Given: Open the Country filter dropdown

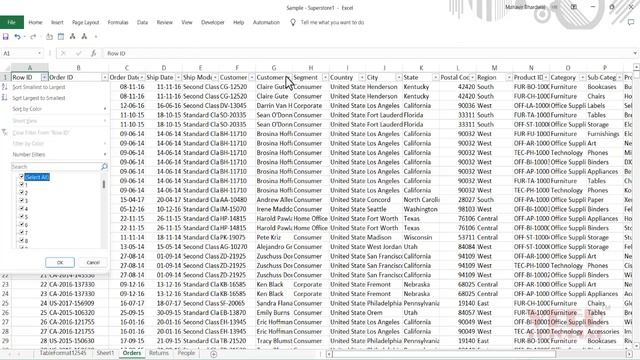Looking at the screenshot, I should 362,78.
